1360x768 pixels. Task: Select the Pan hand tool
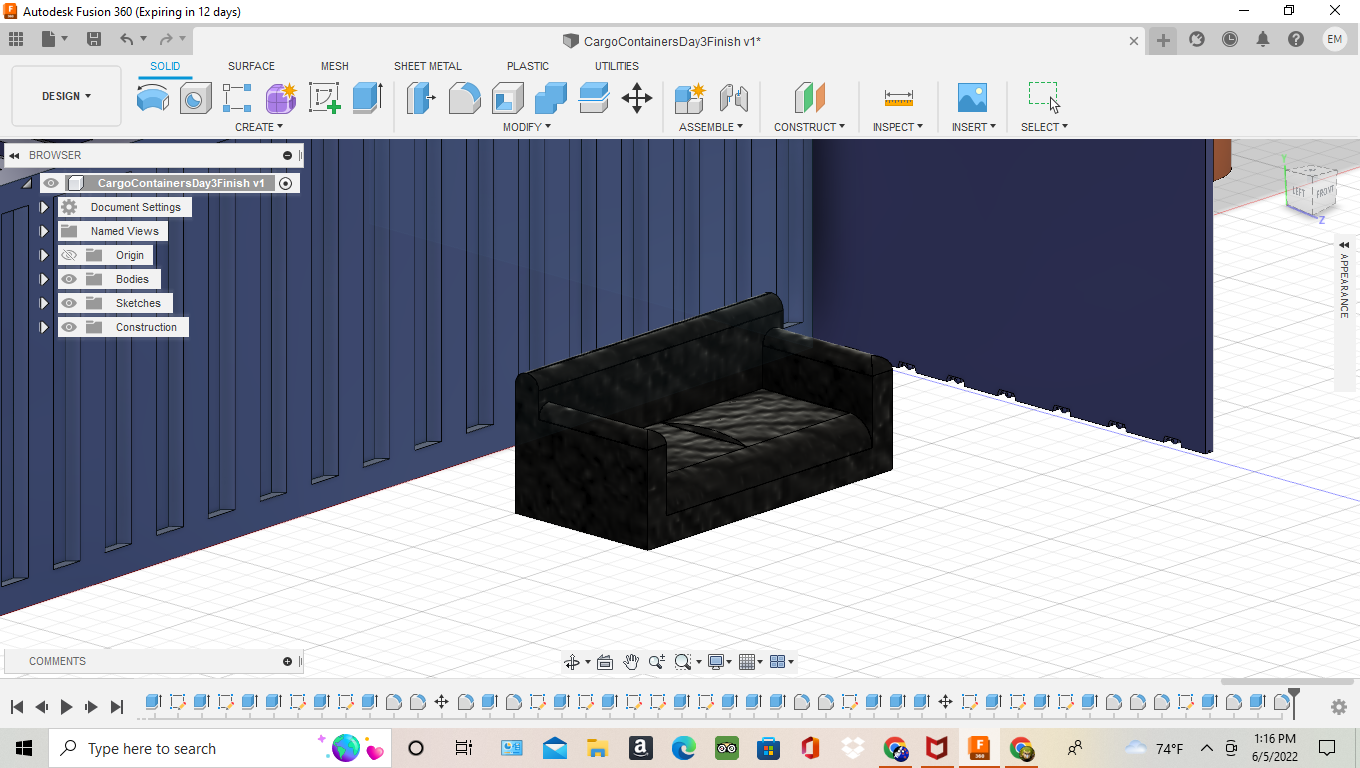[631, 662]
